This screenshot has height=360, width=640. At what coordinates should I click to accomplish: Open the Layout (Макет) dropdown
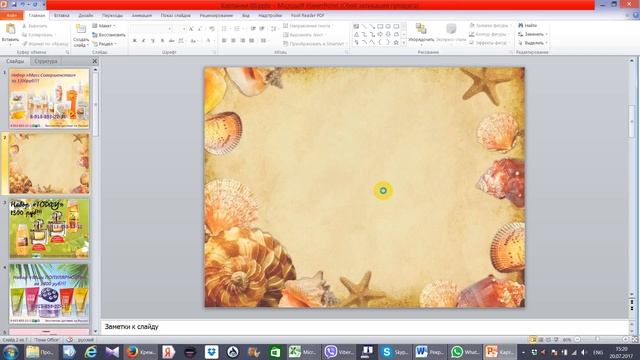tap(104, 26)
